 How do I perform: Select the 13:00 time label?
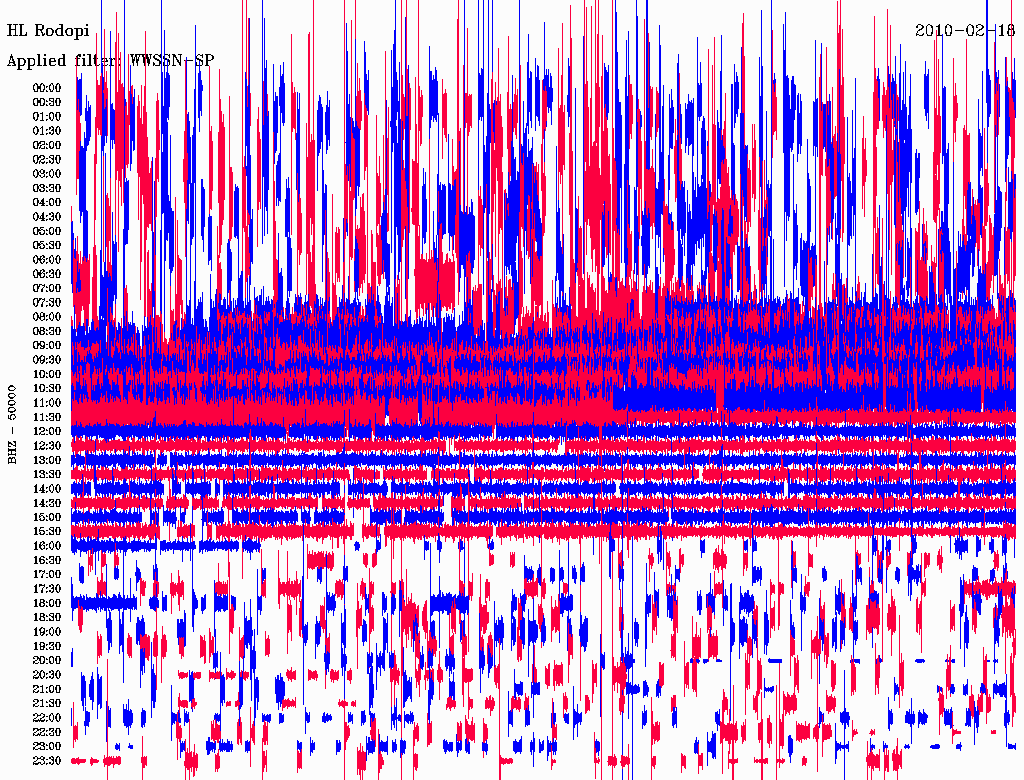[x=47, y=461]
